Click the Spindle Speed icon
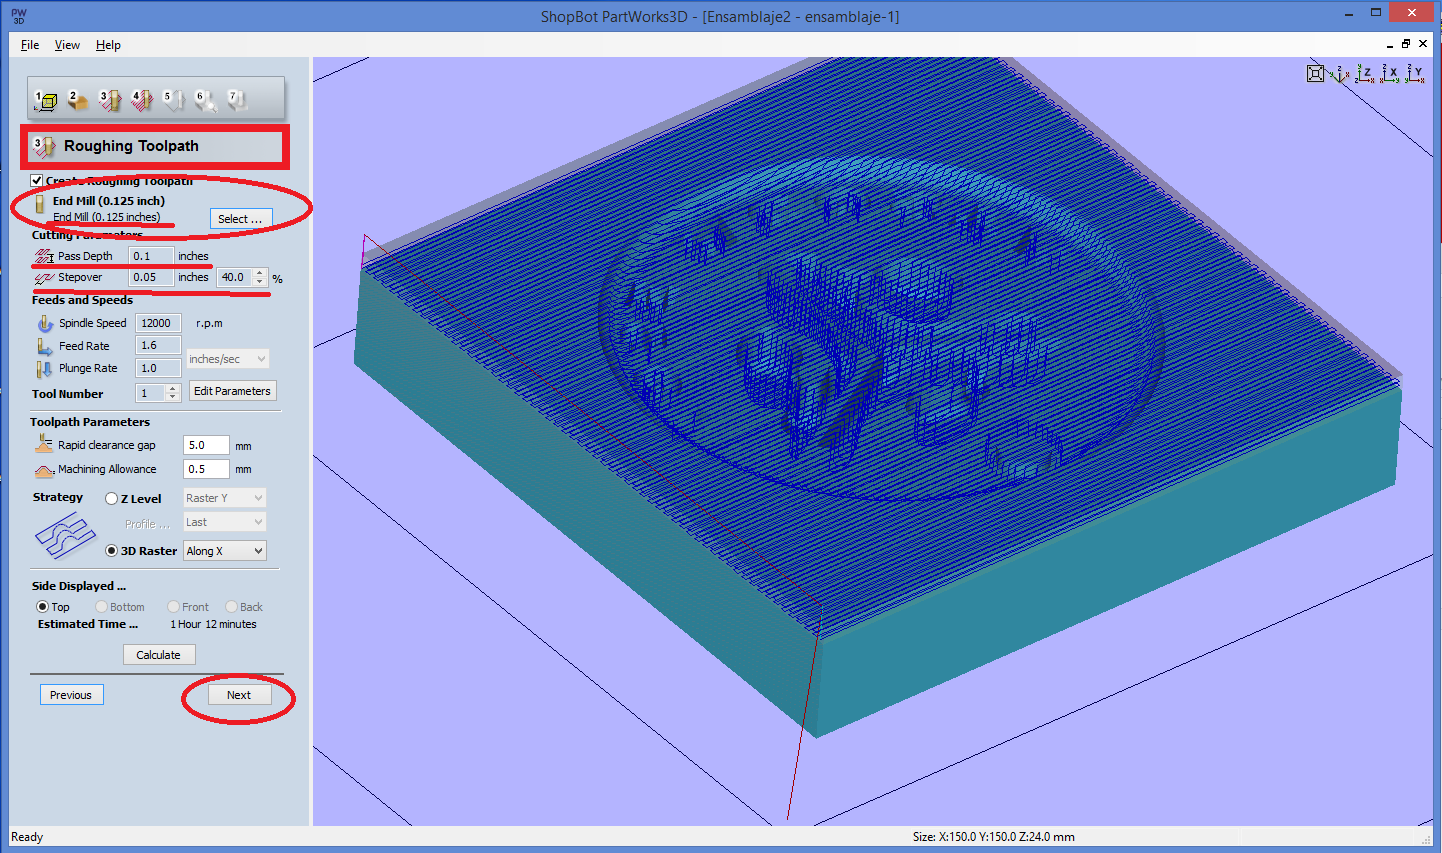The width and height of the screenshot is (1442, 853). click(45, 323)
